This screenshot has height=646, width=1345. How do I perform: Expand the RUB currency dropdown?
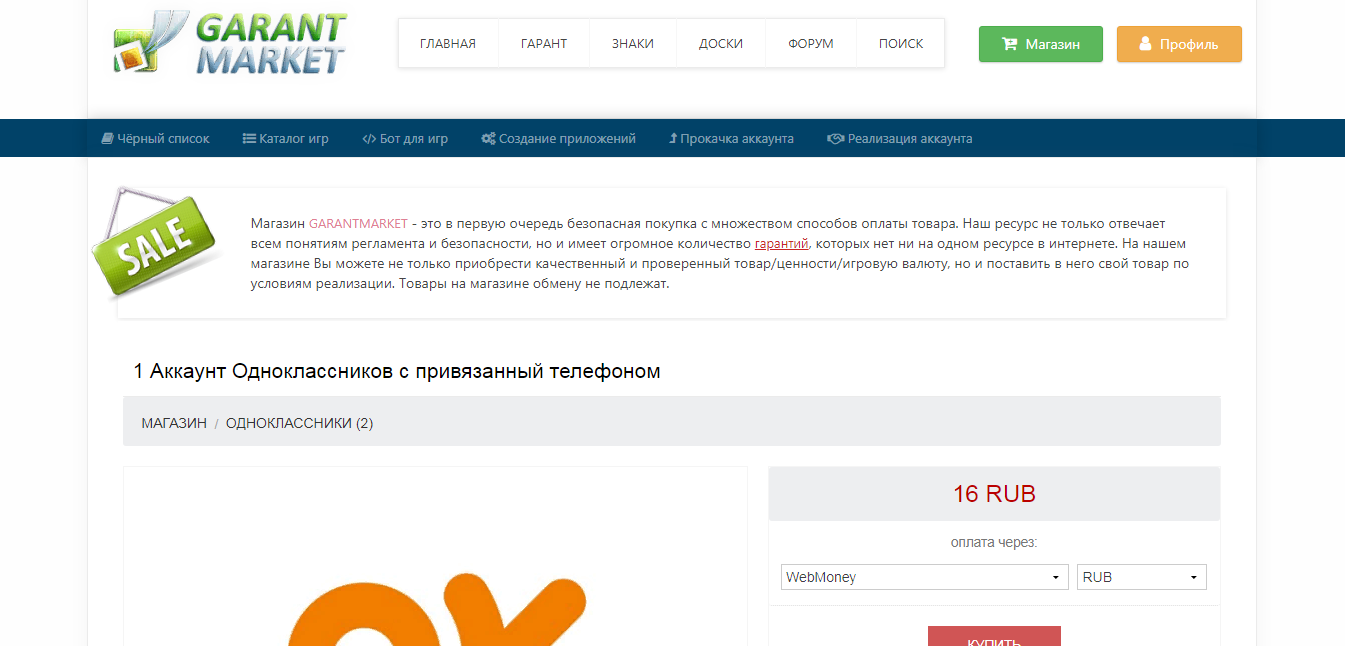(x=1142, y=577)
